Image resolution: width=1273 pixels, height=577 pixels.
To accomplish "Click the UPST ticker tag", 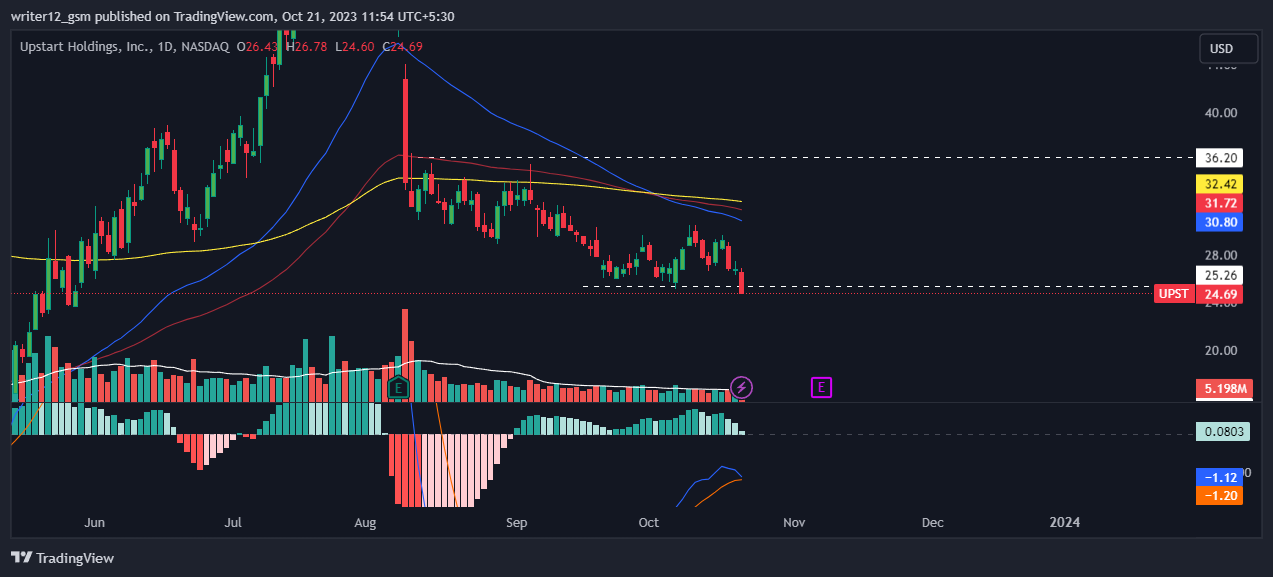I will coord(1174,294).
